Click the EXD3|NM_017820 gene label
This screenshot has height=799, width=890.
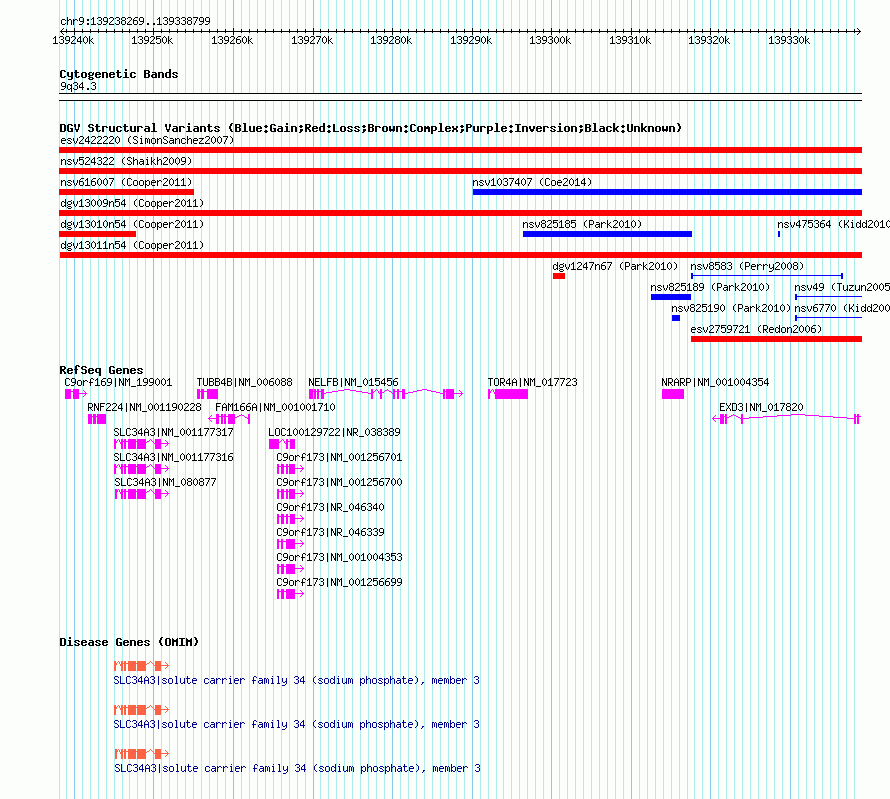tap(761, 407)
